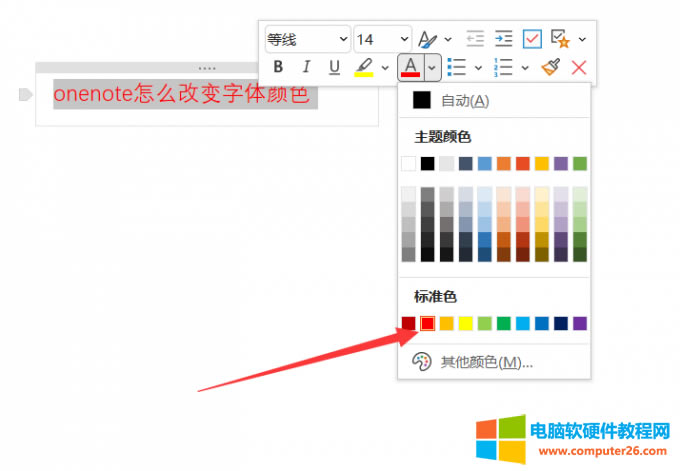This screenshot has height=471, width=680.
Task: Open highlight color dropdown arrow
Action: [385, 68]
